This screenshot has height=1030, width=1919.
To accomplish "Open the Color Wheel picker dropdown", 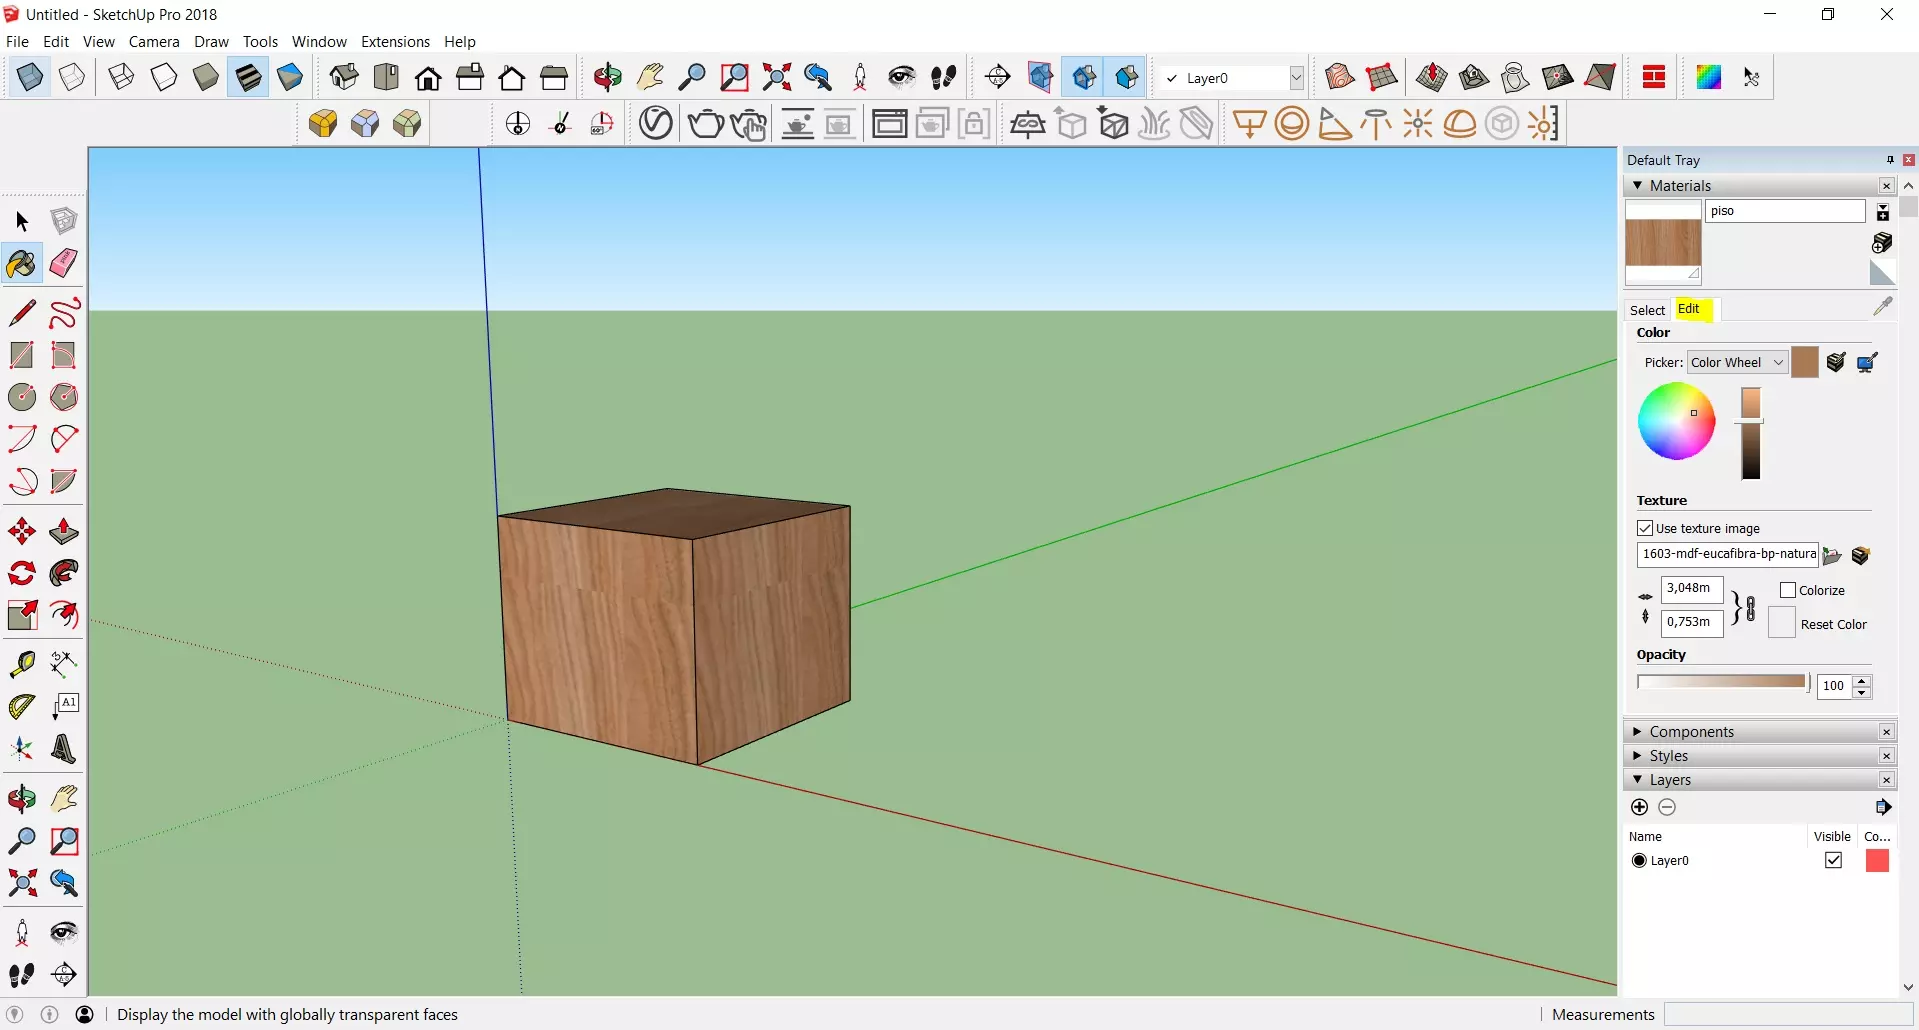I will tap(1738, 362).
